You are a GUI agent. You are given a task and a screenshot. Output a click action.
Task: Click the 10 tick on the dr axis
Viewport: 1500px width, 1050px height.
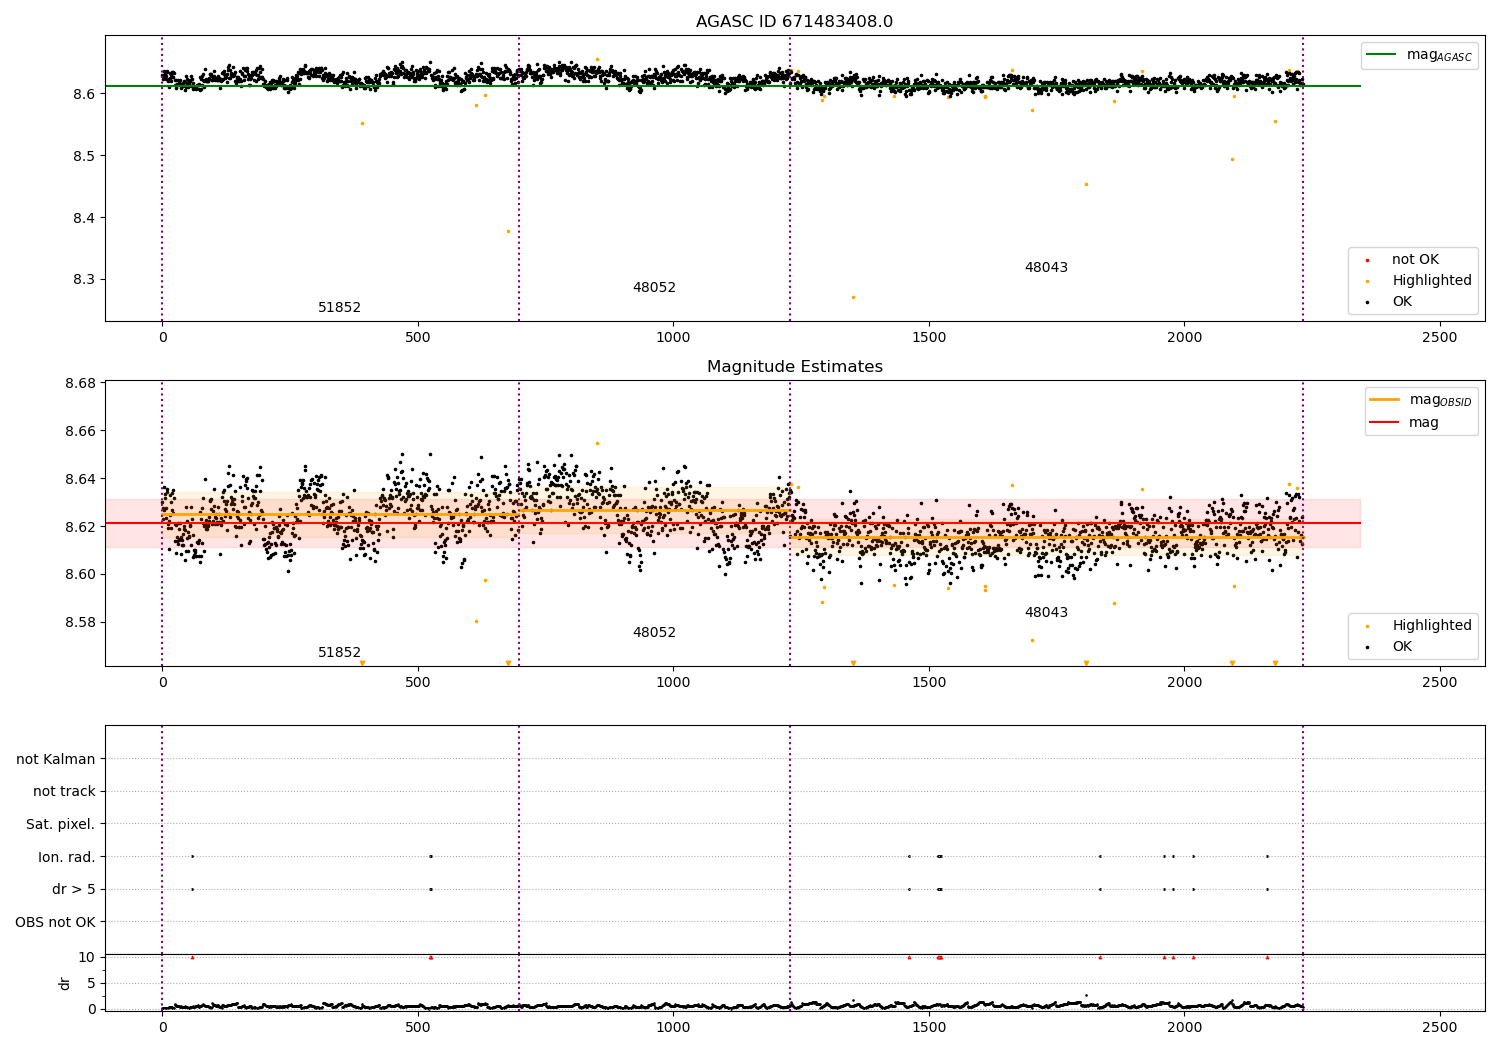[x=86, y=958]
